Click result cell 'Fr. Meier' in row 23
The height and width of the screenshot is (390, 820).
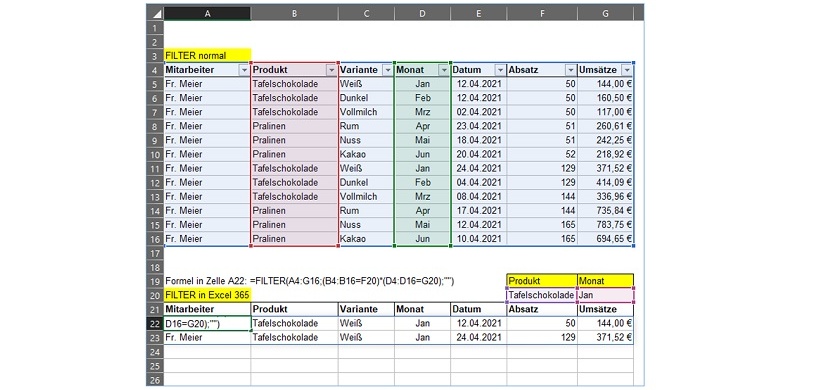click(x=208, y=338)
